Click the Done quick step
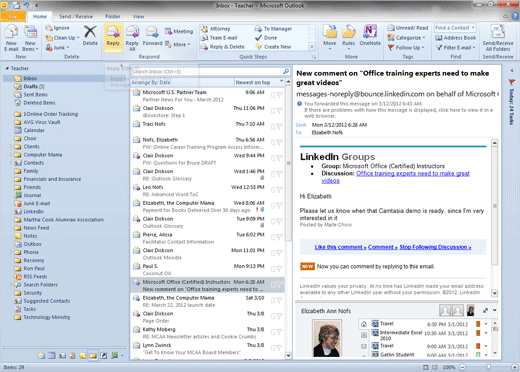Viewport: 520px width, 372px height. click(x=266, y=38)
